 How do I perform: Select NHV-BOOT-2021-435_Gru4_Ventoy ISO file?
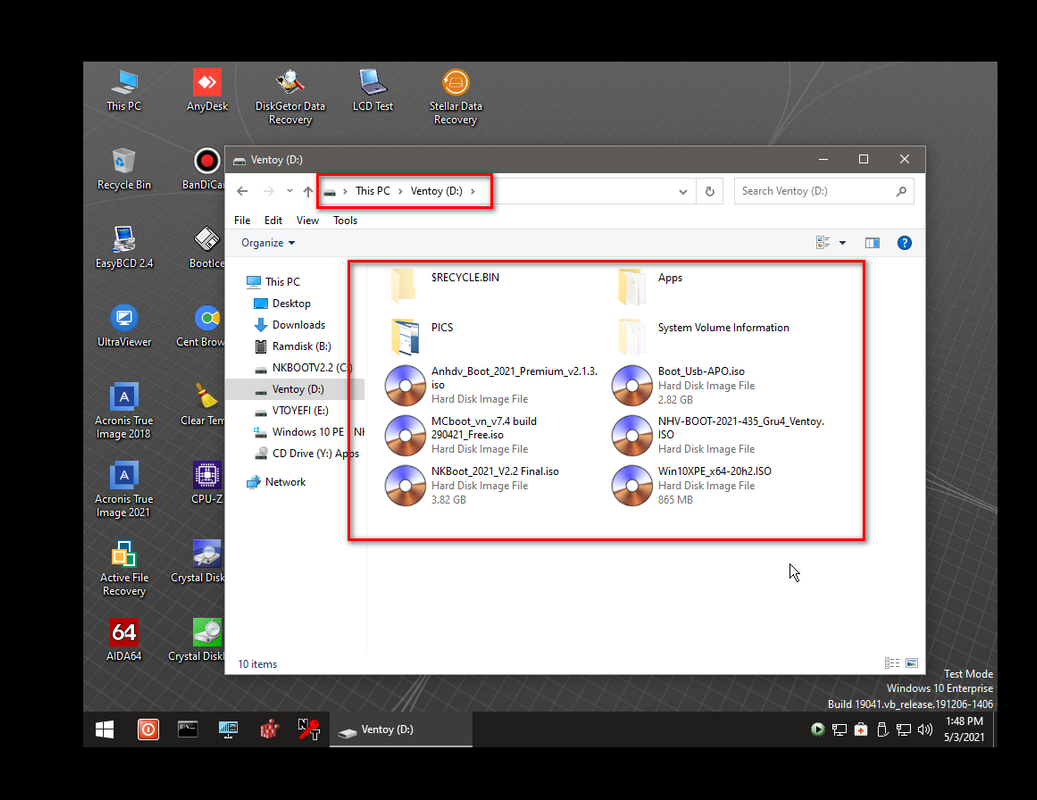(x=718, y=435)
